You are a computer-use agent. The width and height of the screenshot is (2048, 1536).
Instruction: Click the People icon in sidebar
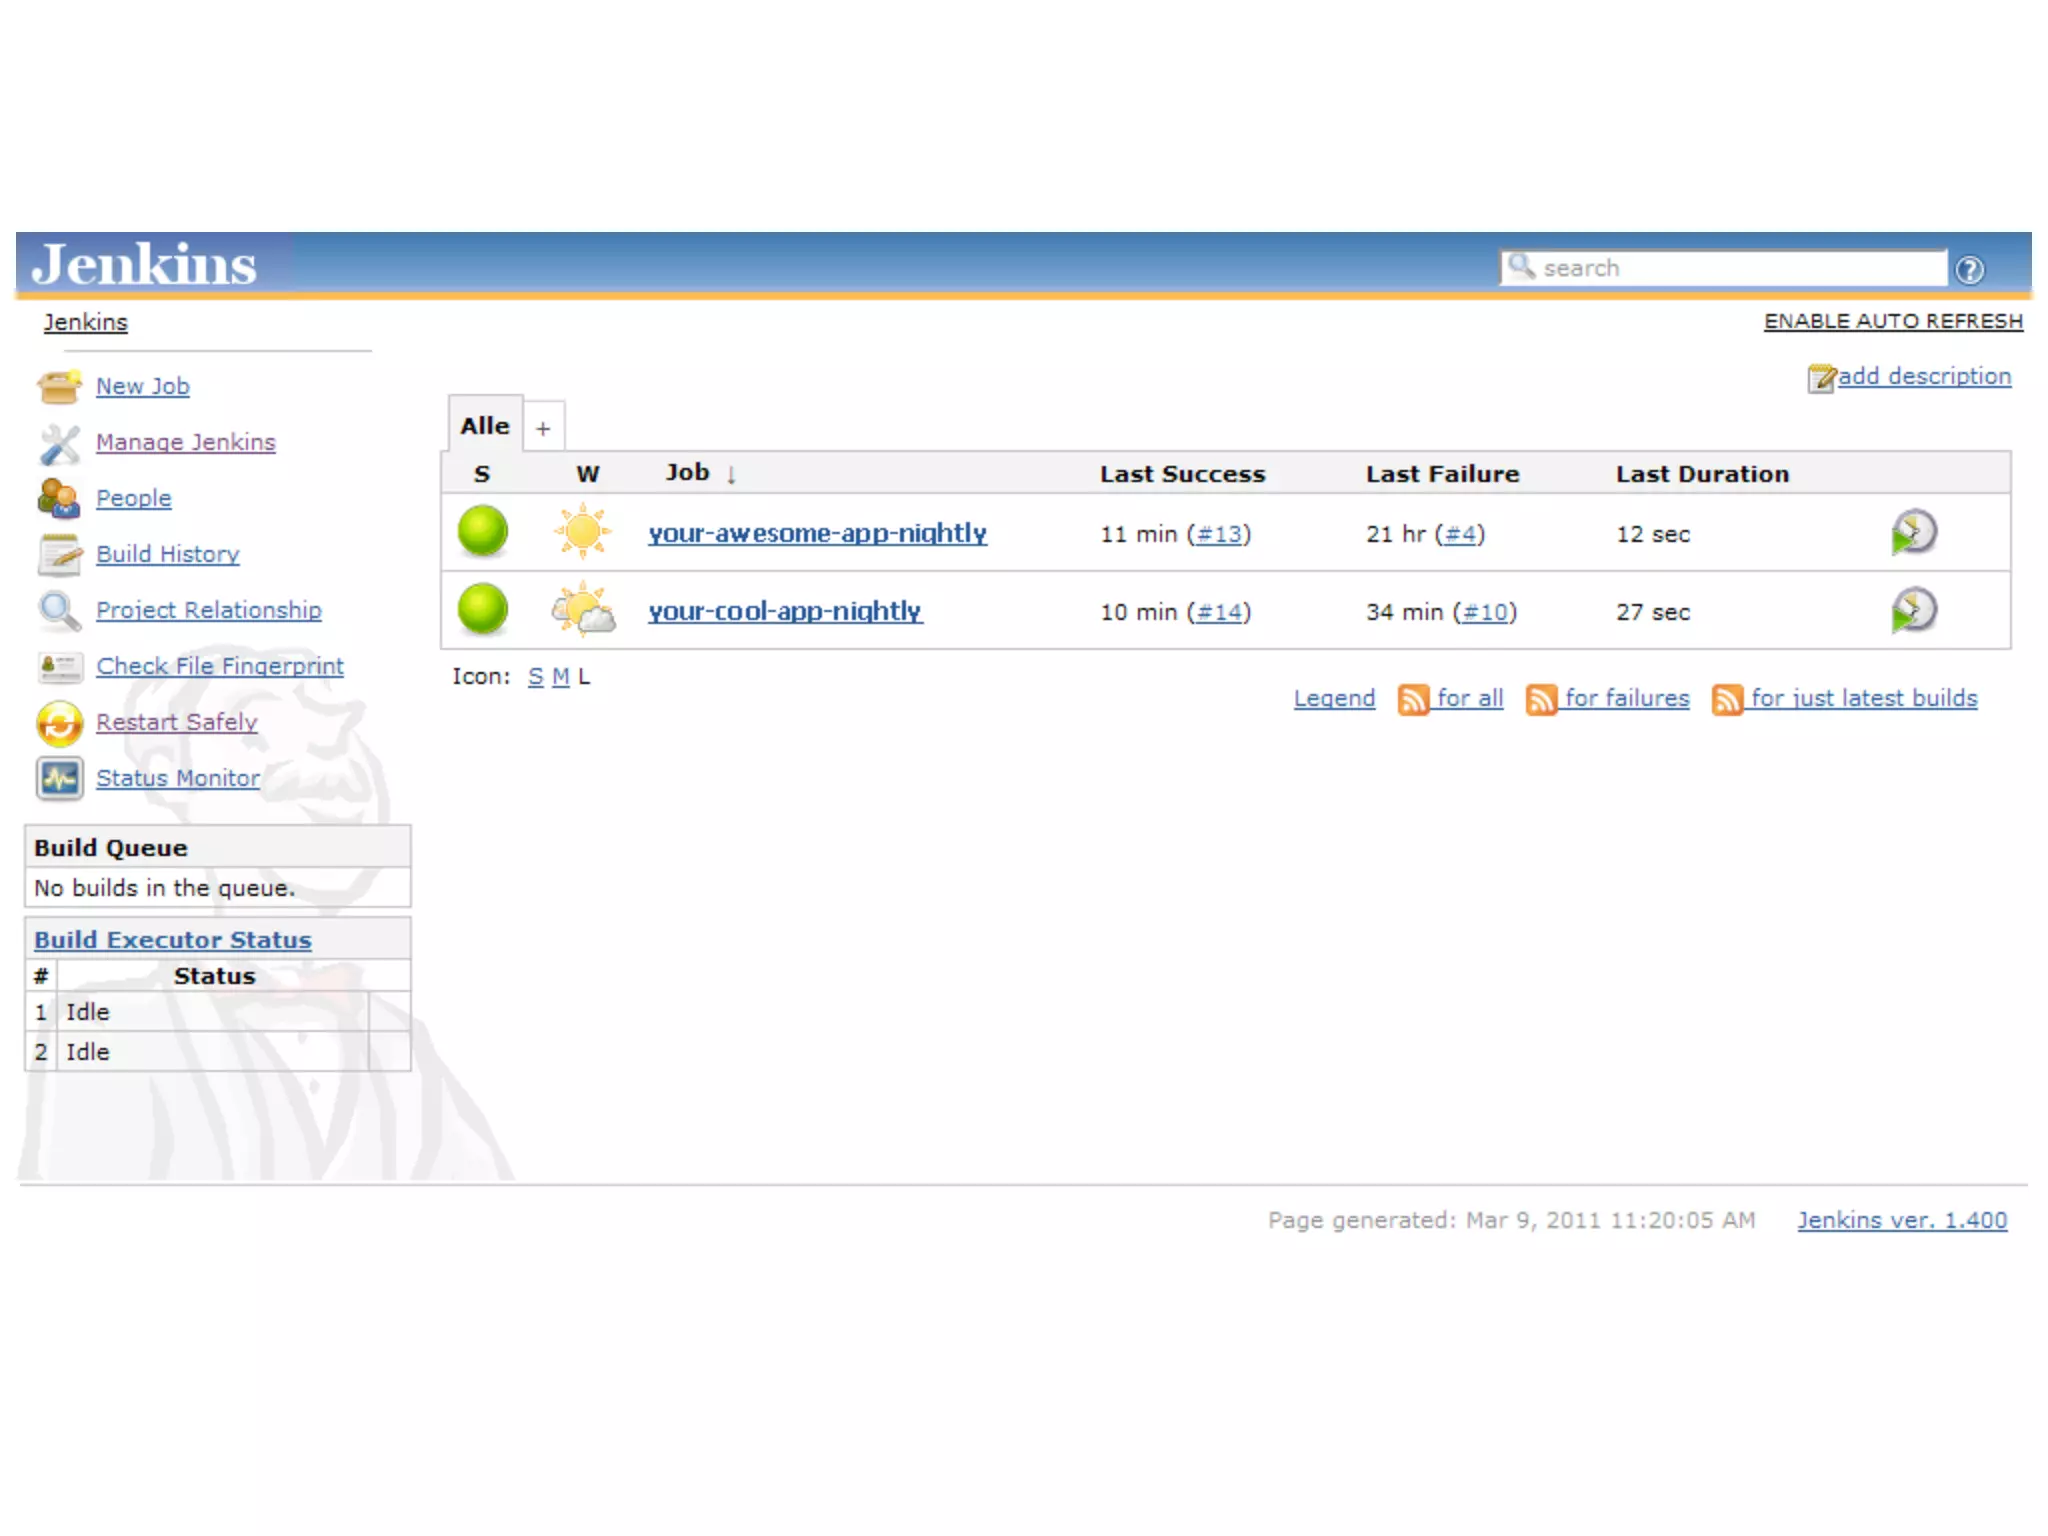59,498
